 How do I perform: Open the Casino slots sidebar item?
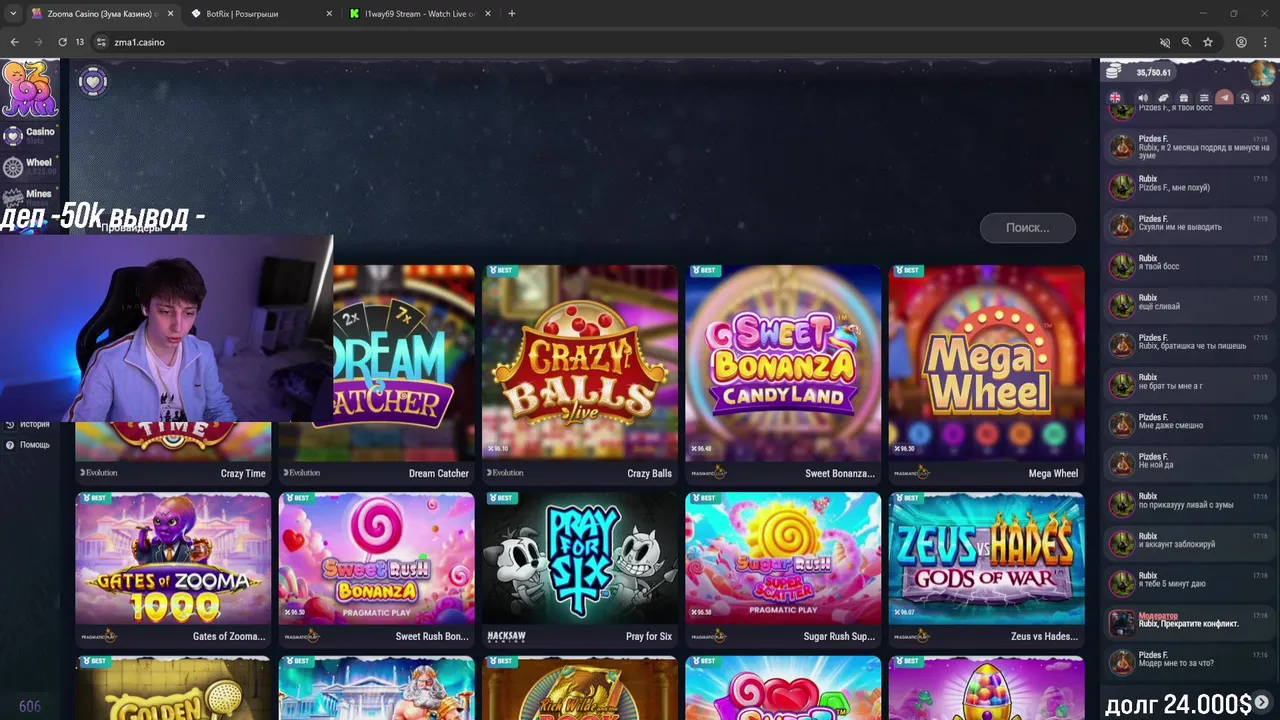click(x=29, y=135)
